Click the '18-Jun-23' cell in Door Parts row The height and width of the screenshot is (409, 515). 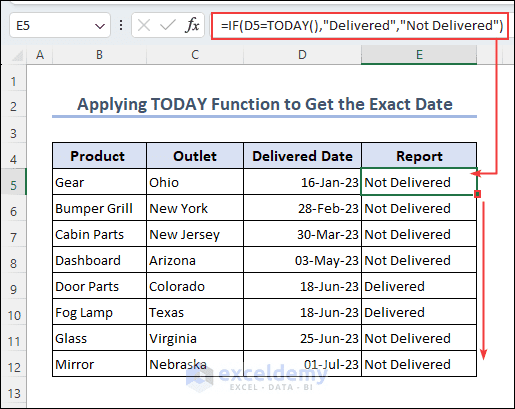302,286
